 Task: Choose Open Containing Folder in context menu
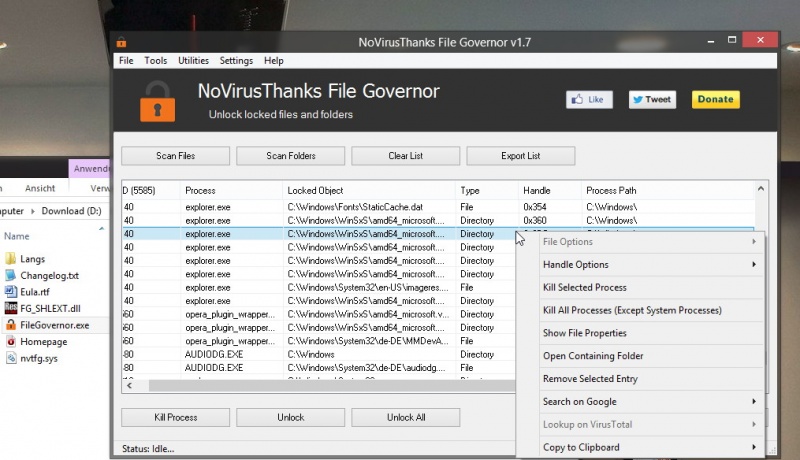[x=651, y=356]
